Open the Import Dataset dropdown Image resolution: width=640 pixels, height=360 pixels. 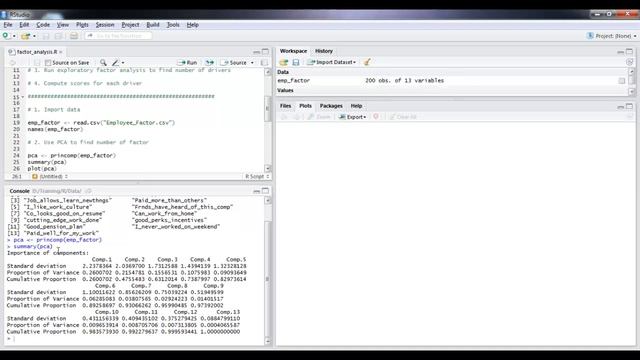[x=331, y=62]
